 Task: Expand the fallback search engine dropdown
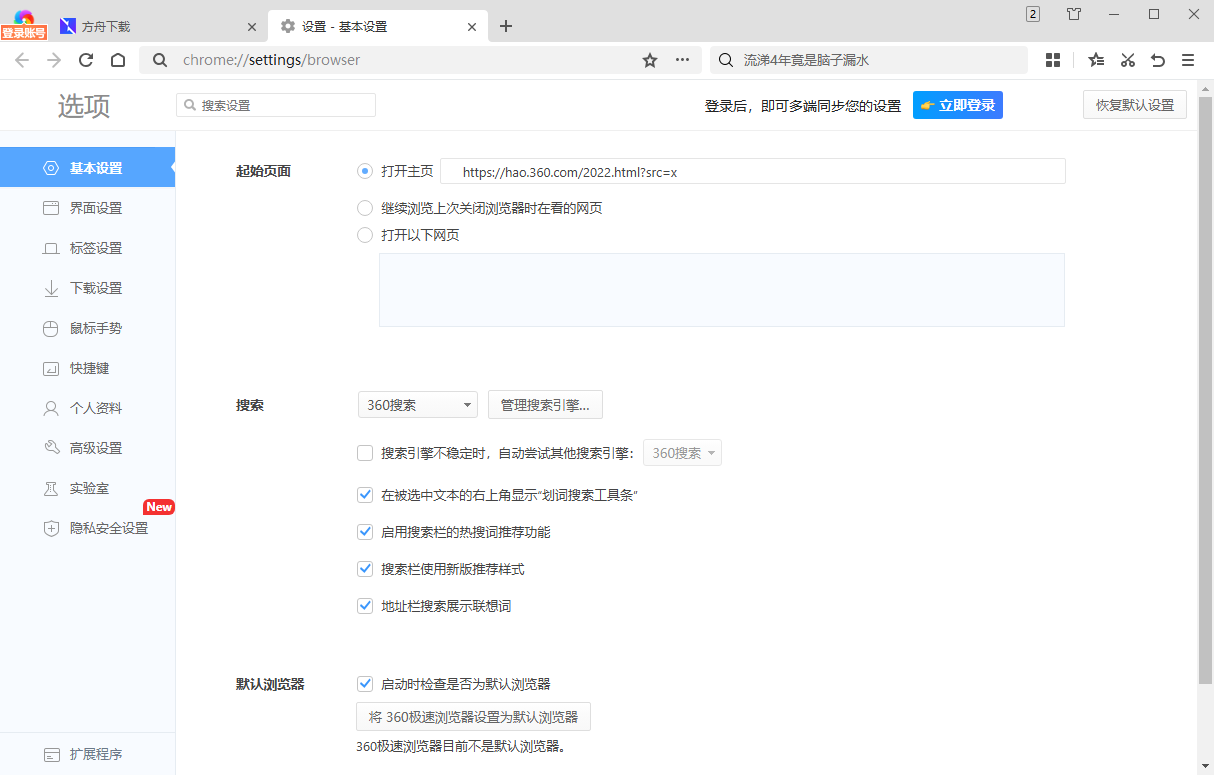click(x=682, y=452)
